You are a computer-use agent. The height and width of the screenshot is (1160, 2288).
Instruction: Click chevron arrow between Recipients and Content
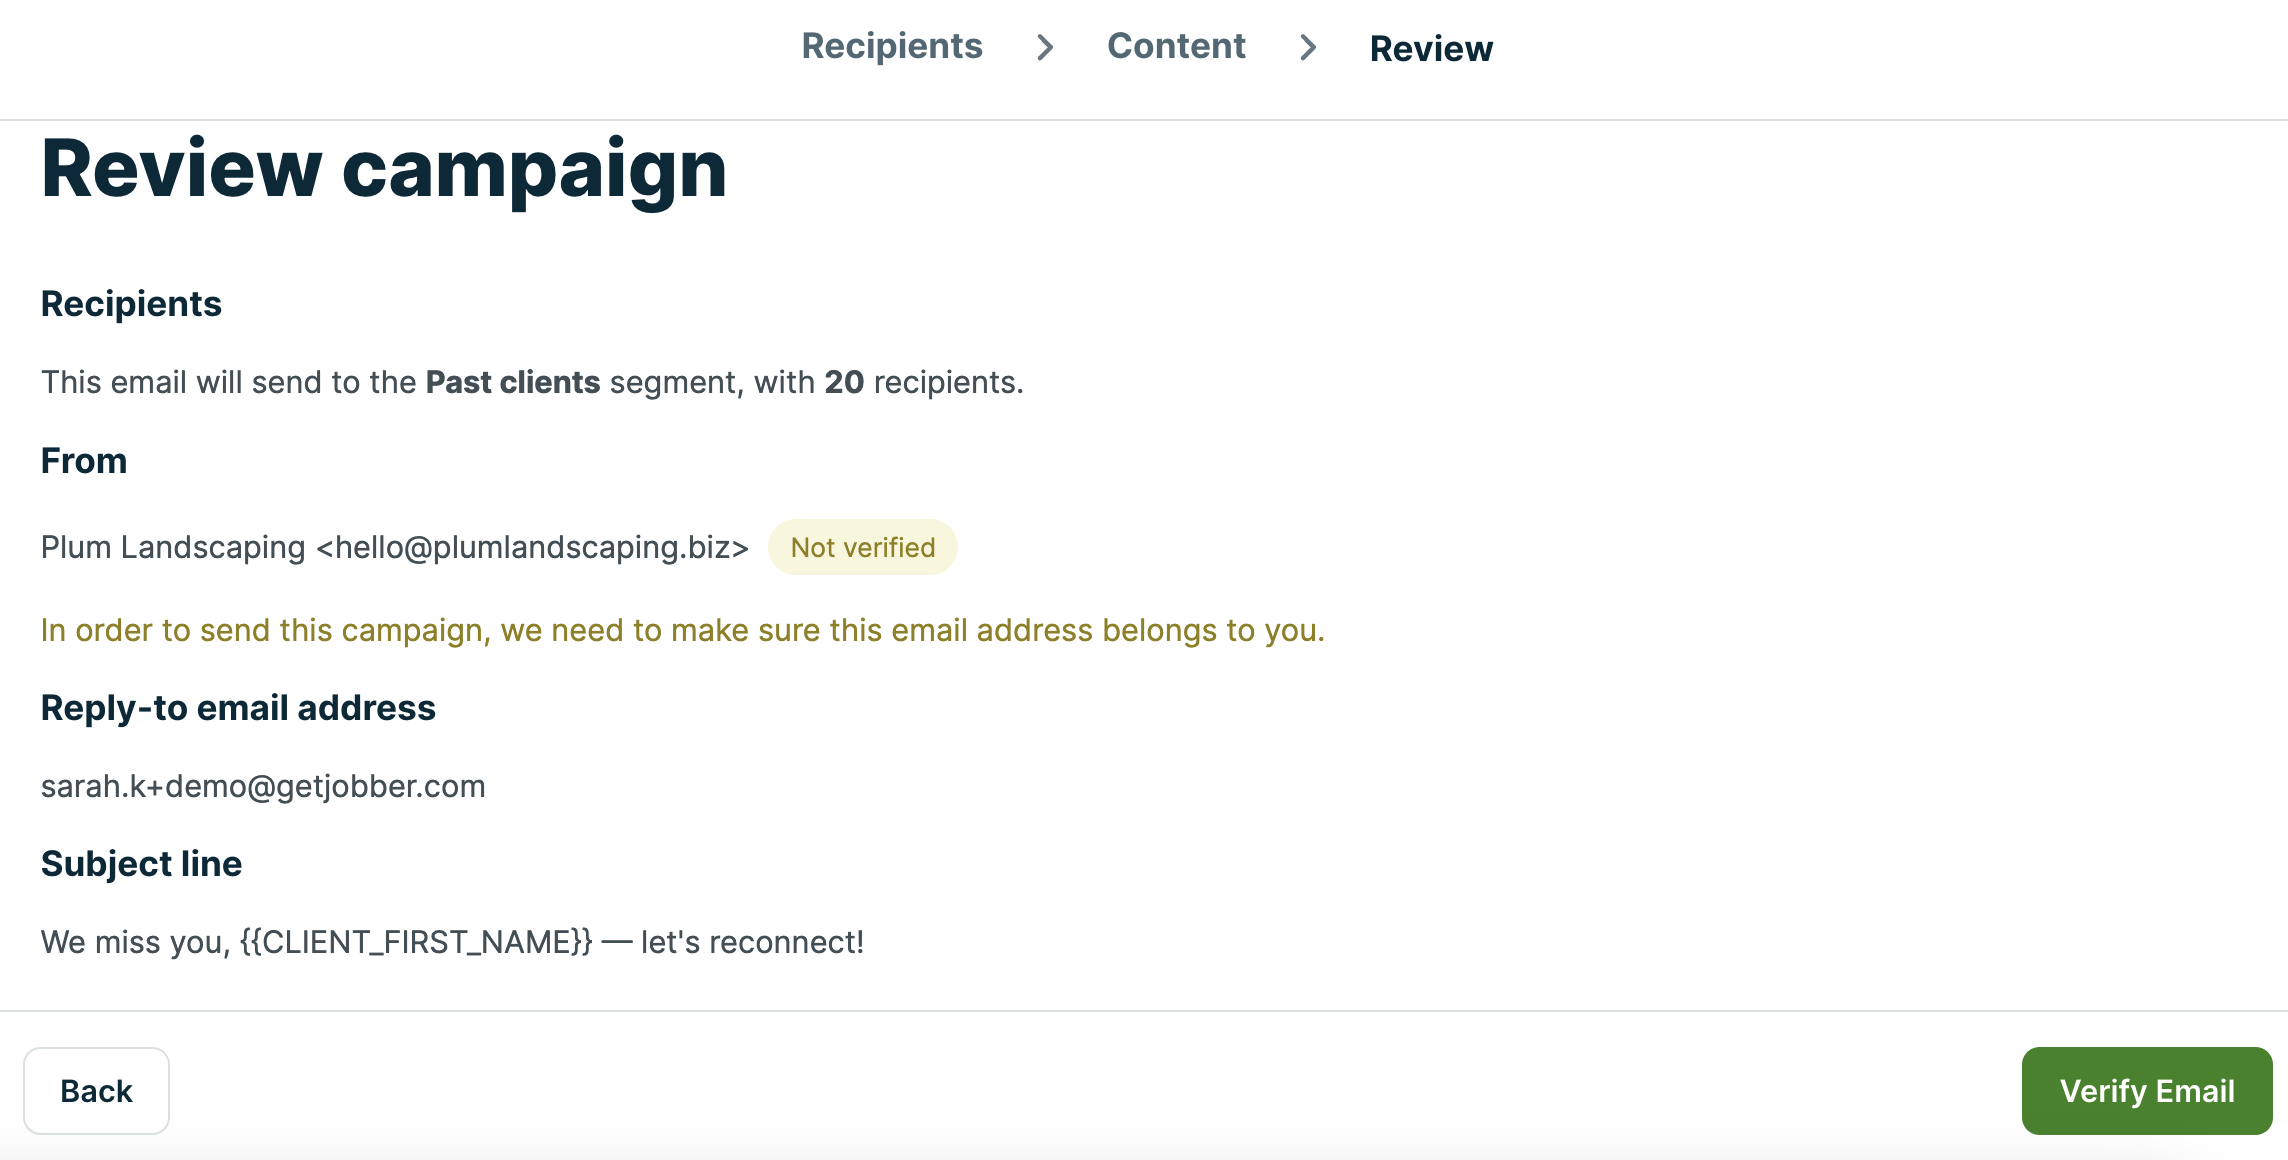pyautogui.click(x=1045, y=47)
